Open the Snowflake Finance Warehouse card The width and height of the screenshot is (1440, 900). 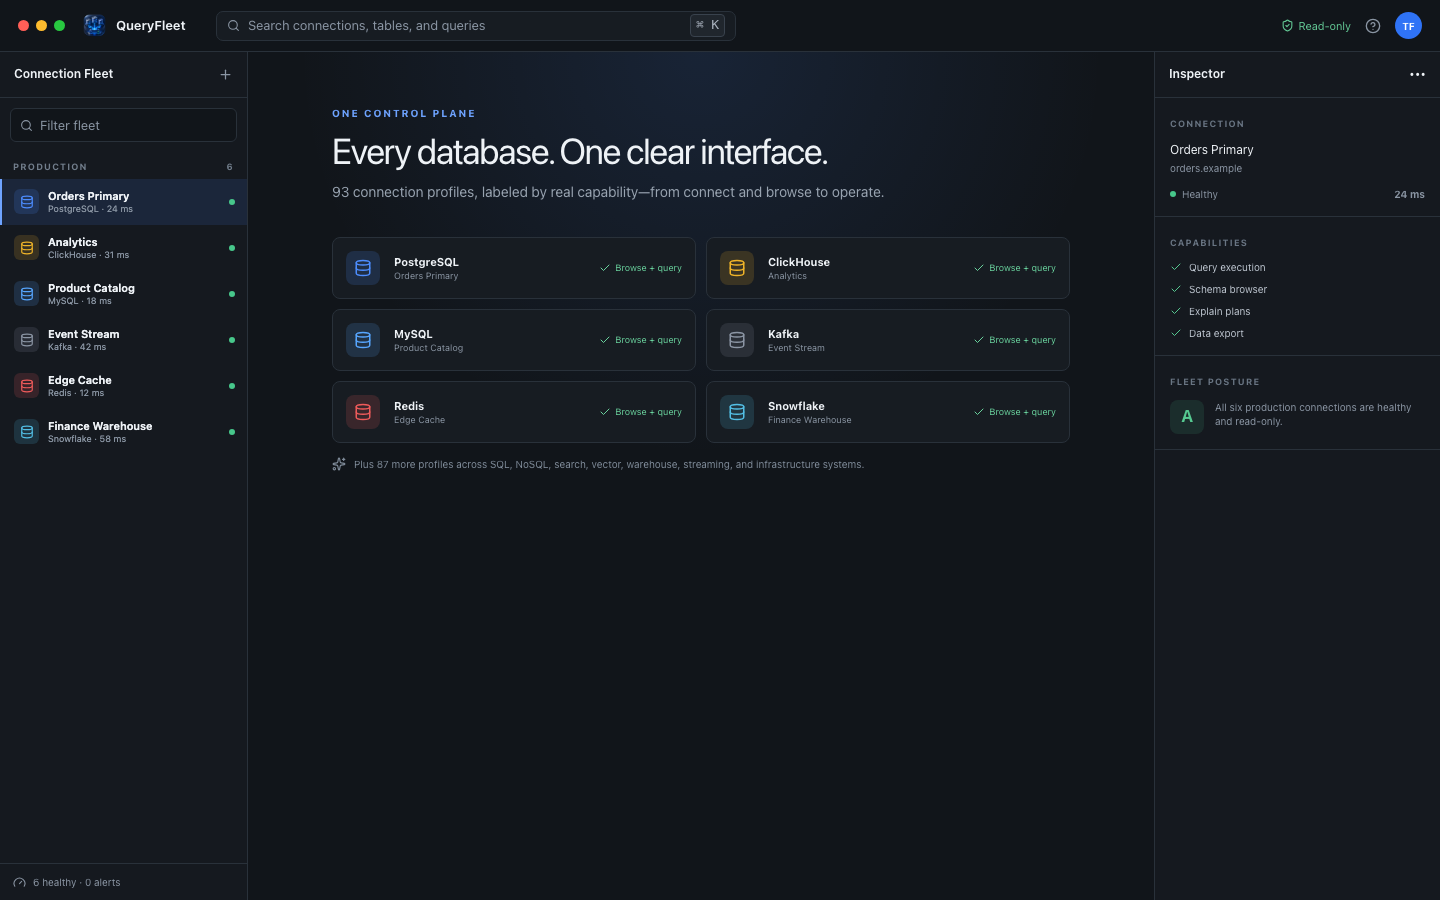pyautogui.click(x=888, y=412)
